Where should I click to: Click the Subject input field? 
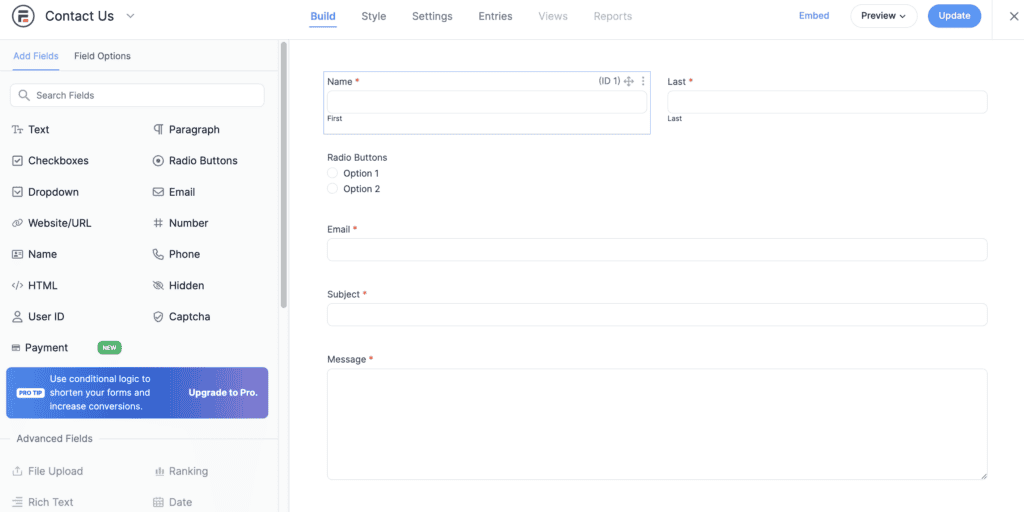(x=657, y=315)
